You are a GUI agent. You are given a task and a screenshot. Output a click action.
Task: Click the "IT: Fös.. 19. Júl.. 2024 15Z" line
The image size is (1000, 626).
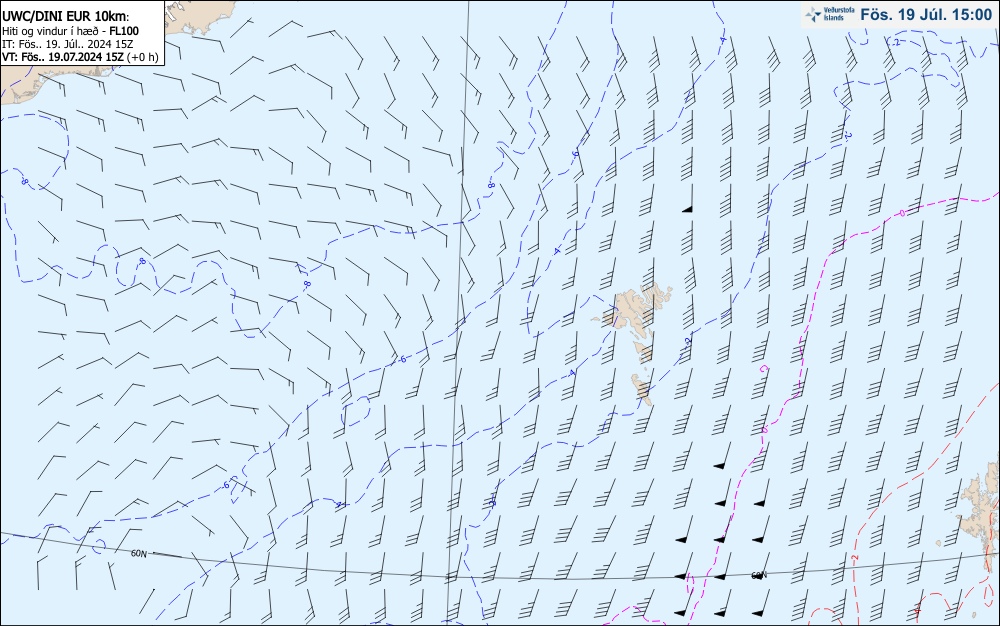[x=68, y=44]
